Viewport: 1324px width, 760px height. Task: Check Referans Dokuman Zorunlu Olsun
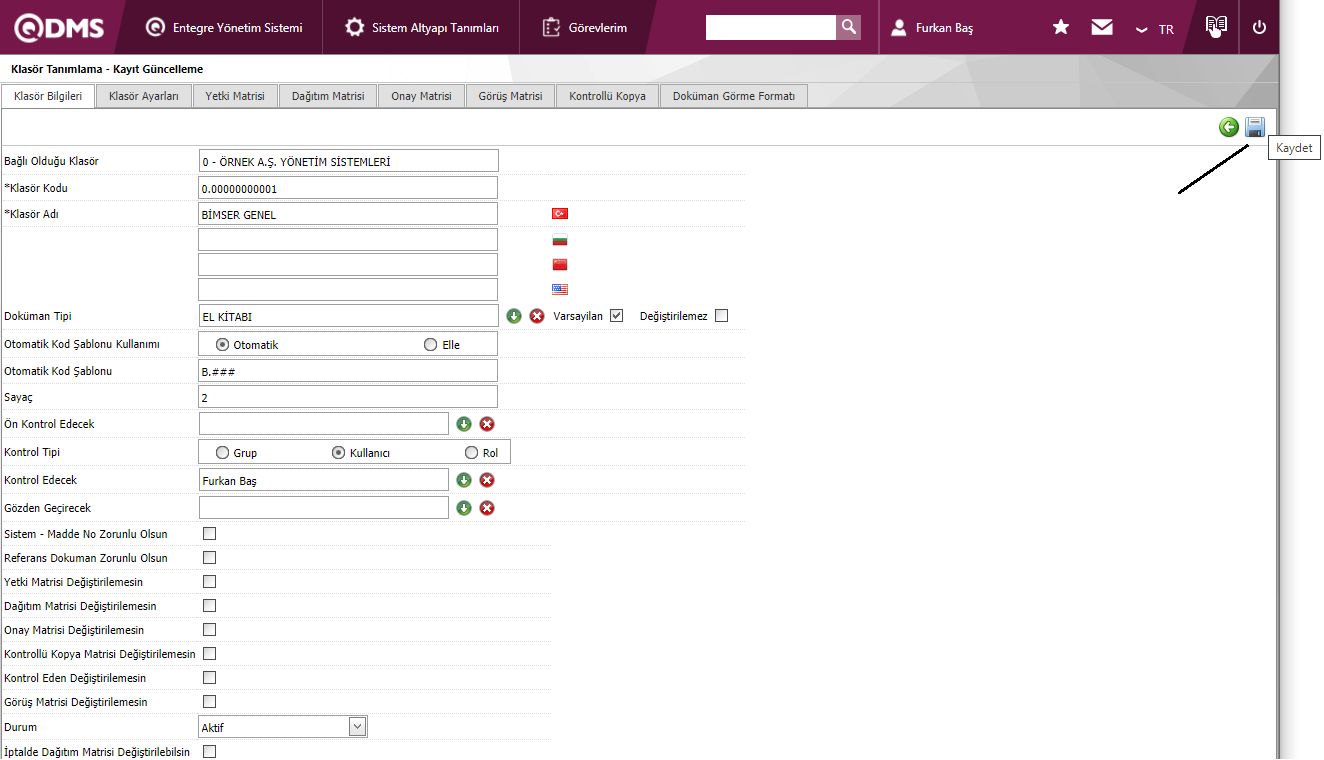point(210,558)
